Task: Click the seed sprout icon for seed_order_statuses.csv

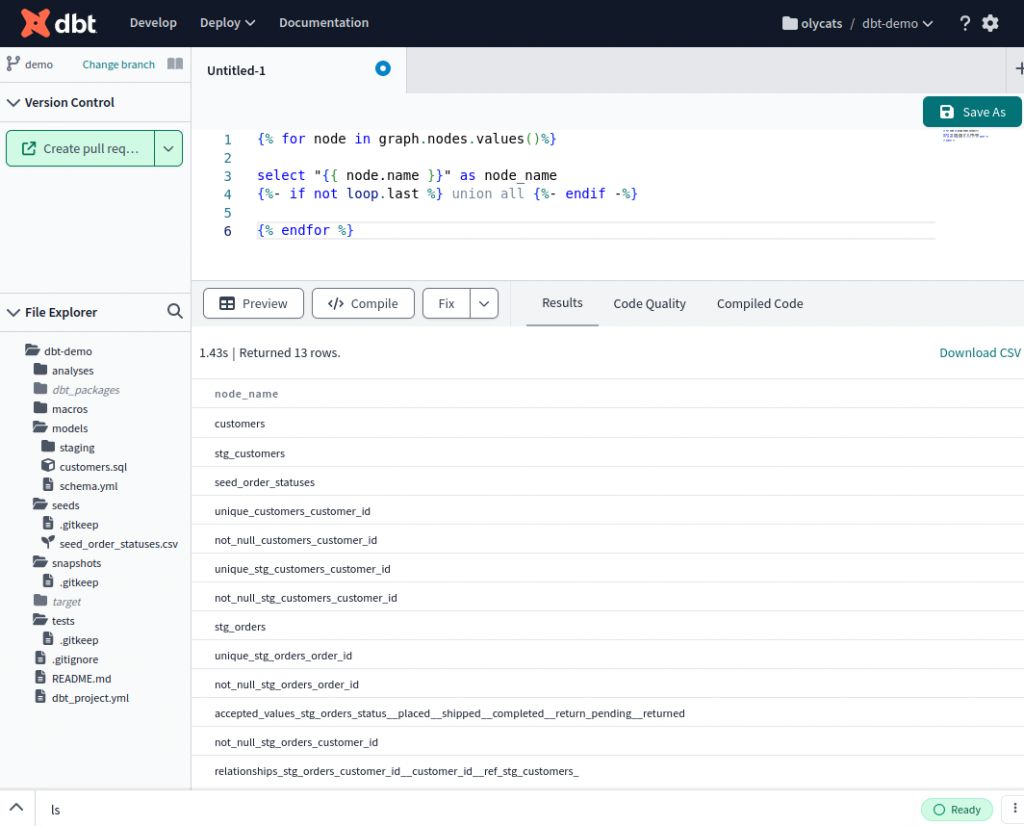Action: pos(48,542)
